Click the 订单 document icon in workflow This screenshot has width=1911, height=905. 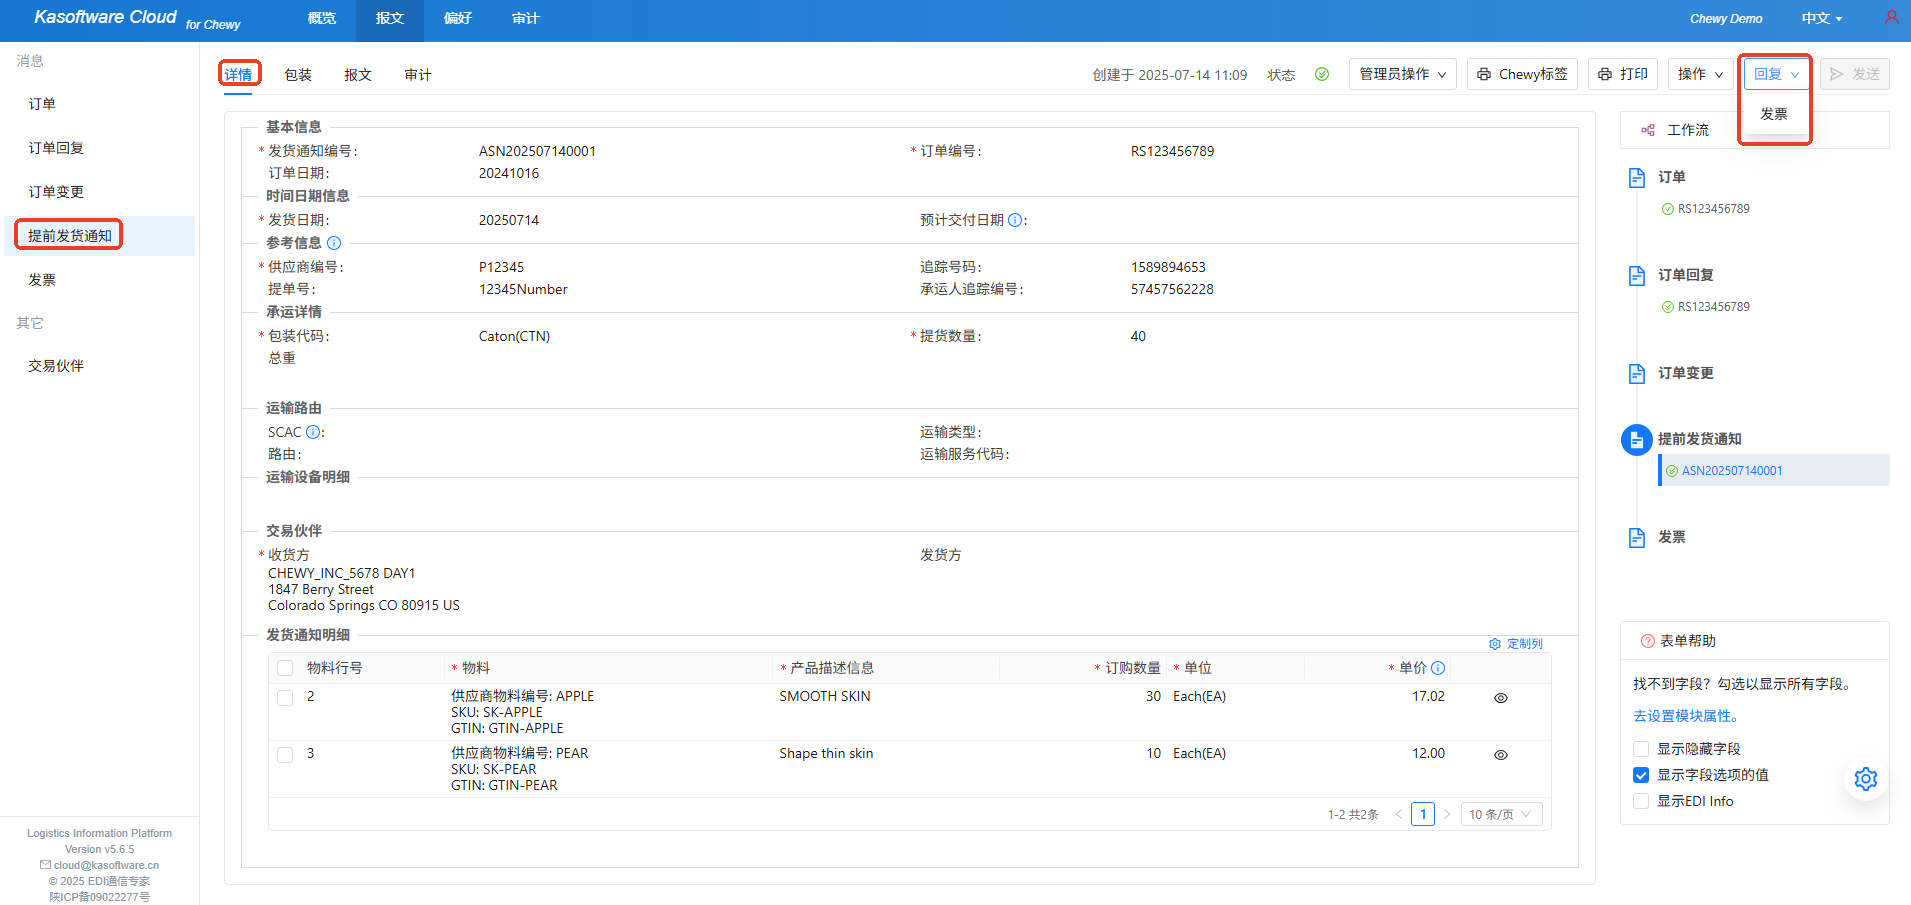1637,178
